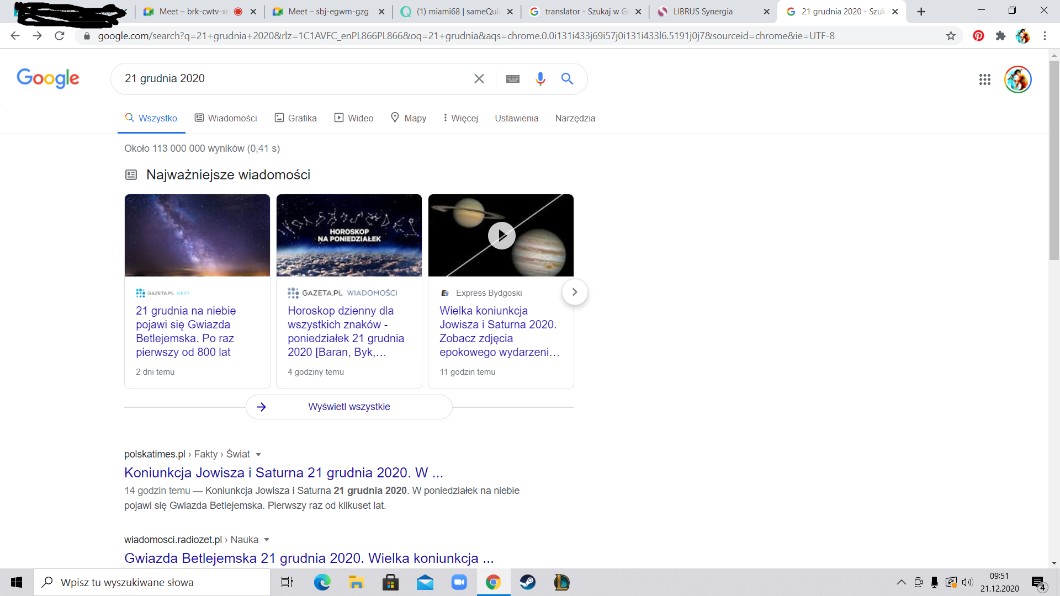Show next news cards with arrow
1060x596 pixels.
pos(574,292)
